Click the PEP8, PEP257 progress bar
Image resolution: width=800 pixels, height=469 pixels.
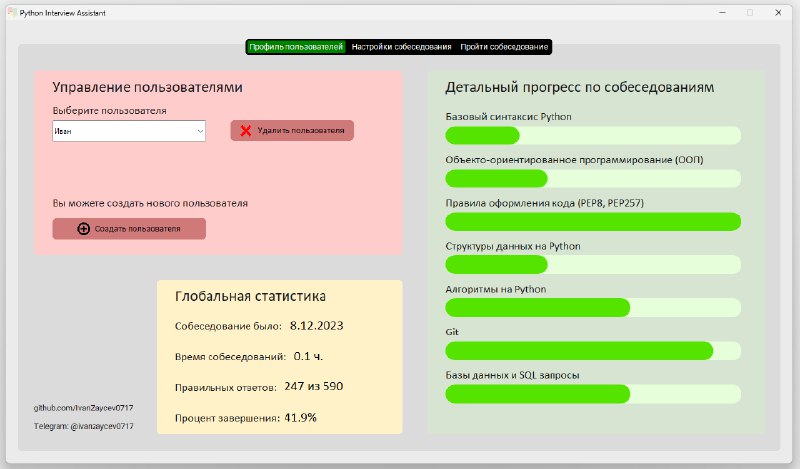(x=593, y=221)
